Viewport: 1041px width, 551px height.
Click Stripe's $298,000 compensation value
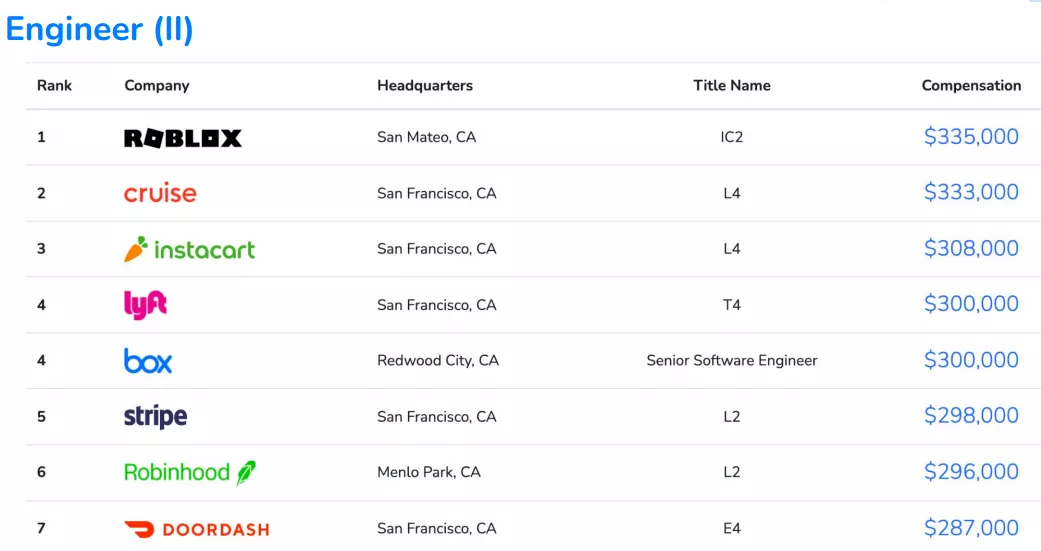971,416
